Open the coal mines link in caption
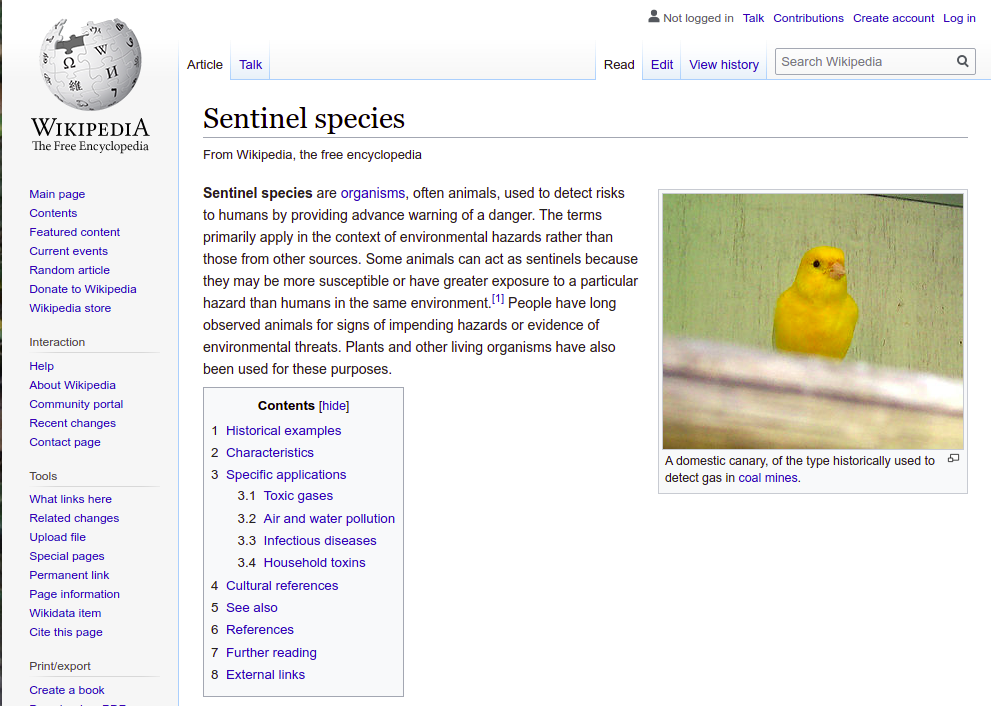Image resolution: width=991 pixels, height=706 pixels. 768,478
